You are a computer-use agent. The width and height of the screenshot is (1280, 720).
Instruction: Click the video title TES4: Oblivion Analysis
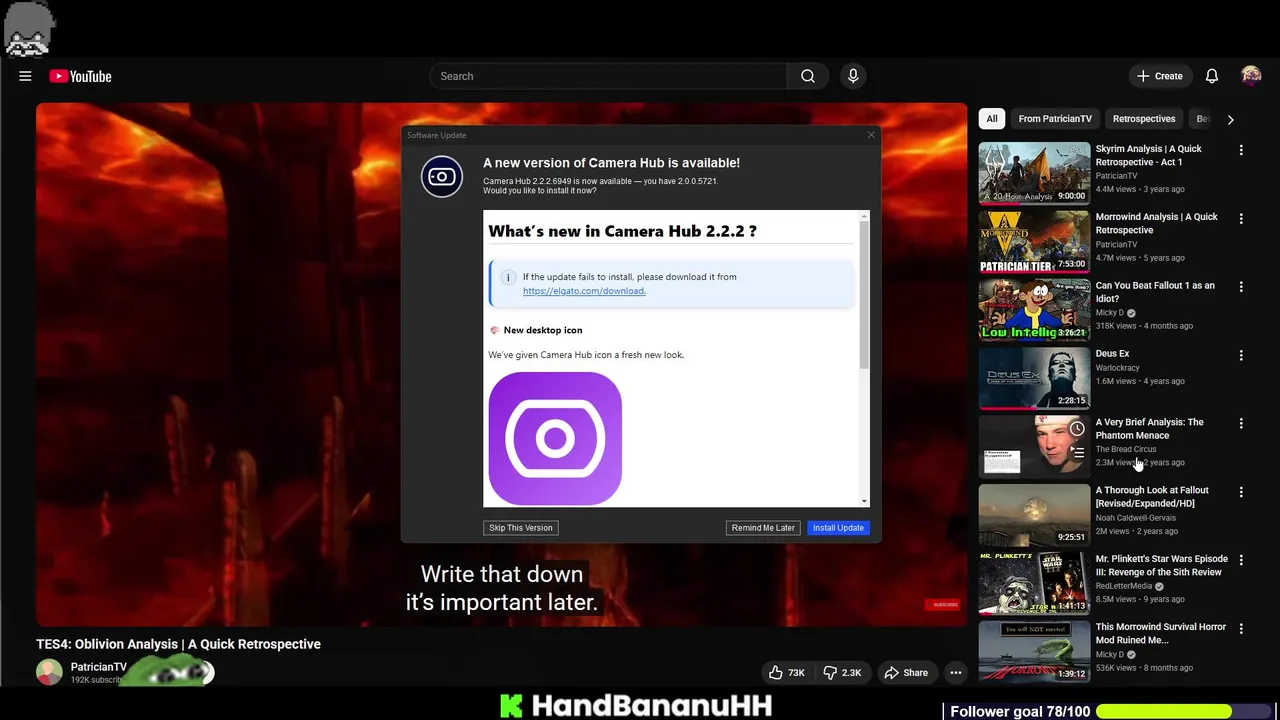coord(178,645)
